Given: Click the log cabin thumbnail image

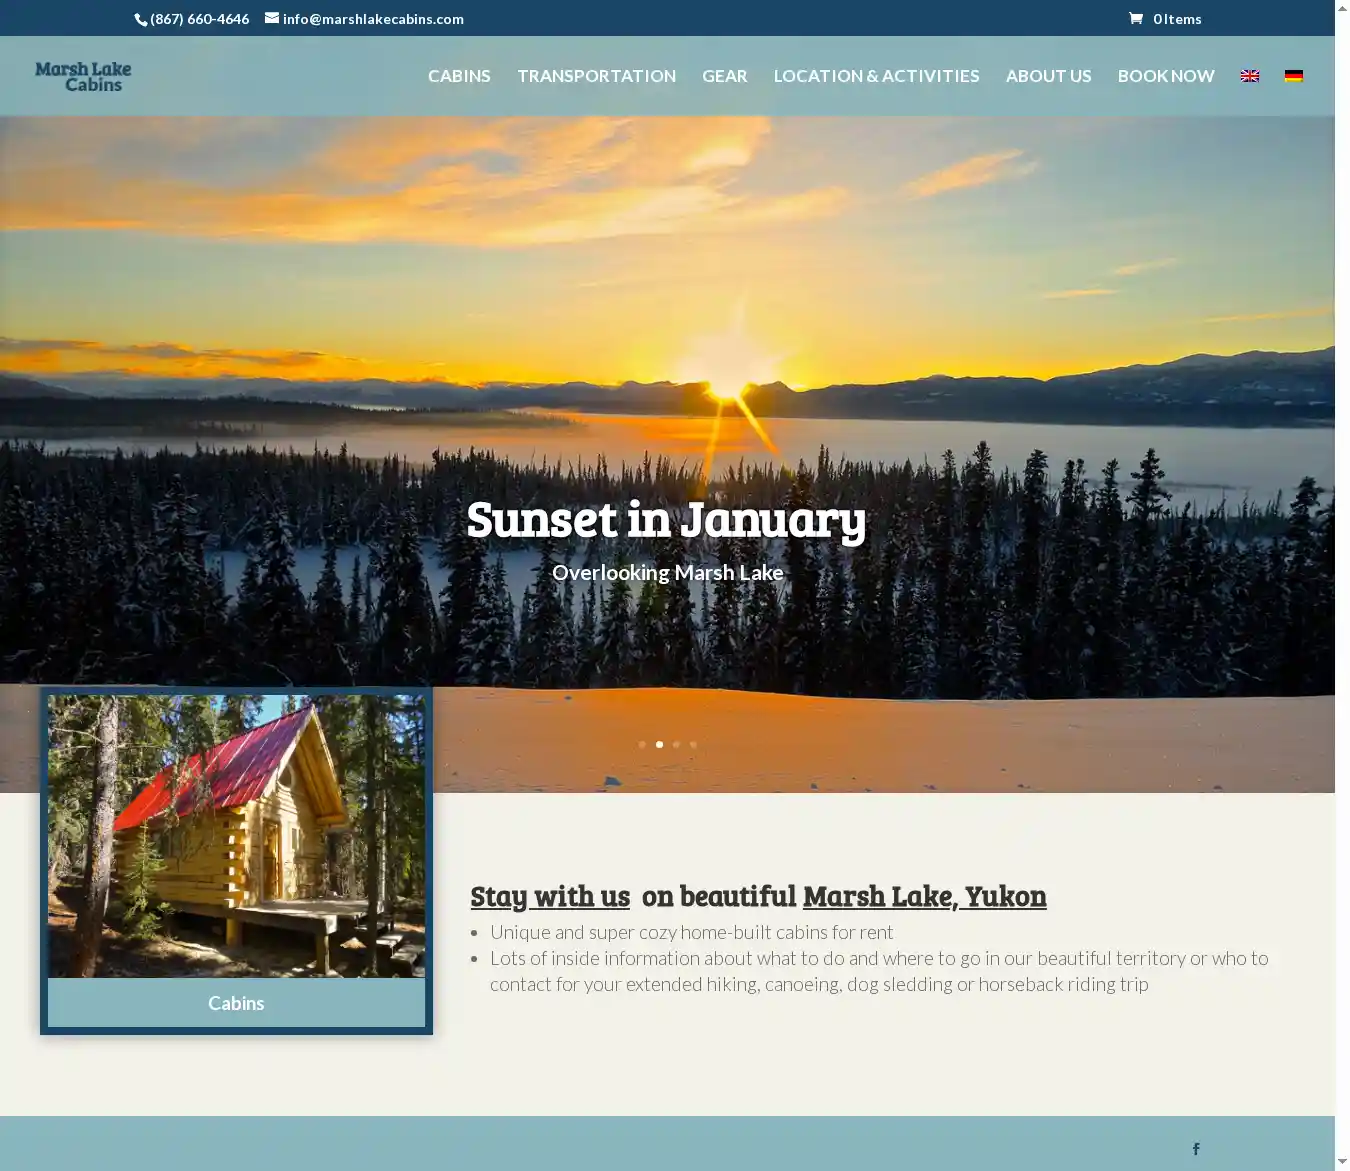Looking at the screenshot, I should point(236,836).
